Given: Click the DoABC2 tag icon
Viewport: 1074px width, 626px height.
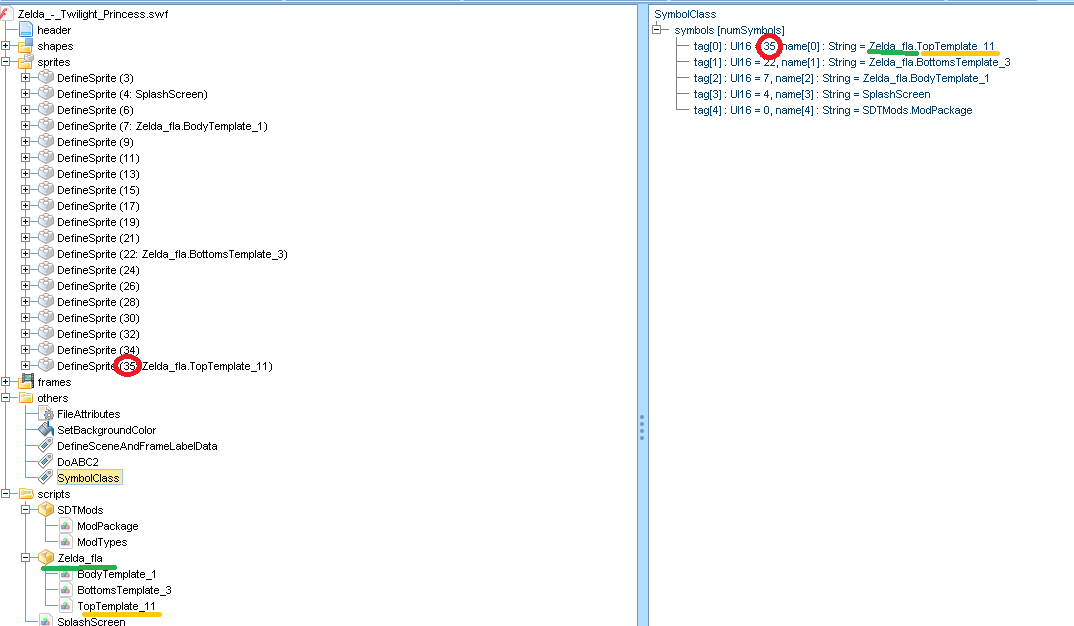Looking at the screenshot, I should click(x=45, y=462).
